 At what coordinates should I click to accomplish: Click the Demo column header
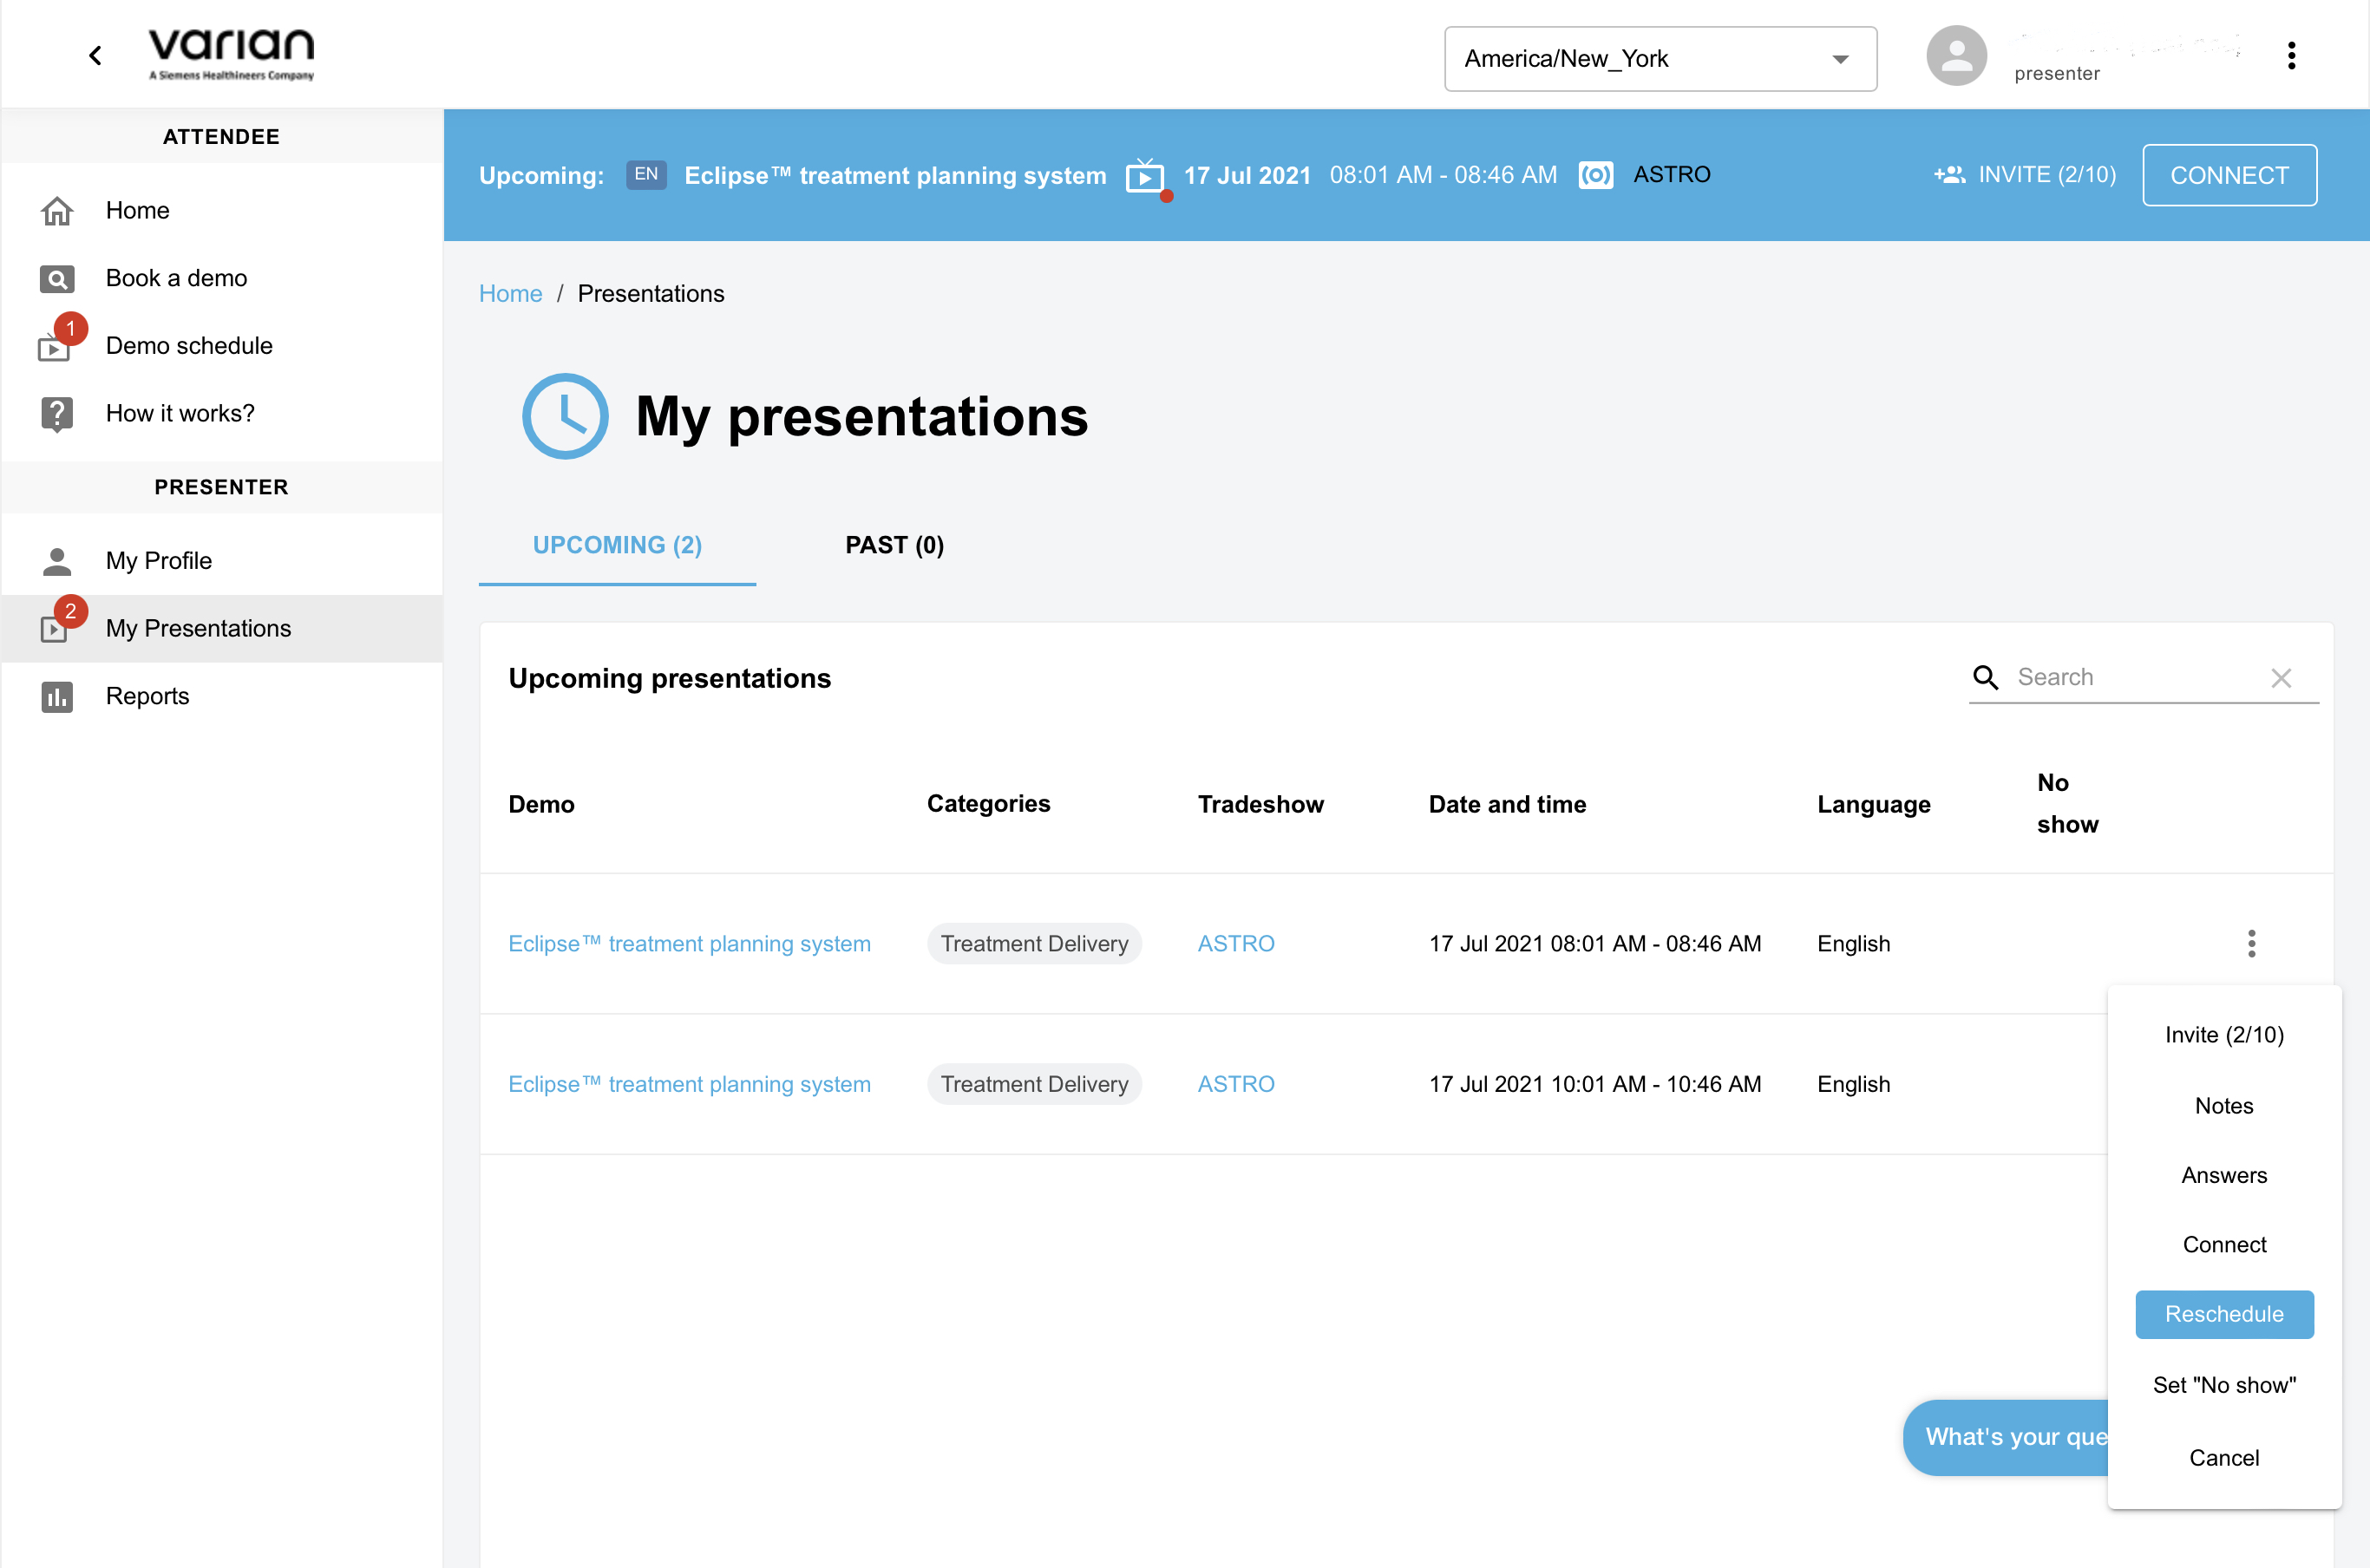541,805
